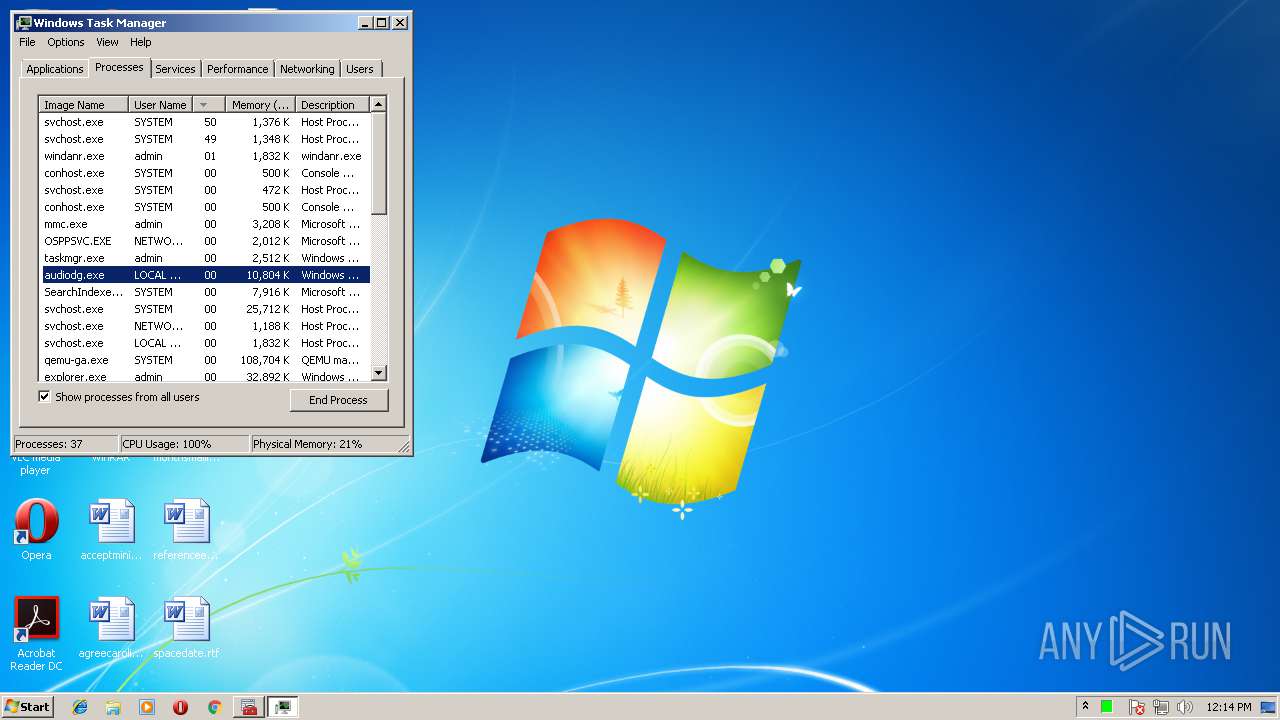This screenshot has width=1280, height=720.
Task: Switch to the Services tab
Action: coord(175,69)
